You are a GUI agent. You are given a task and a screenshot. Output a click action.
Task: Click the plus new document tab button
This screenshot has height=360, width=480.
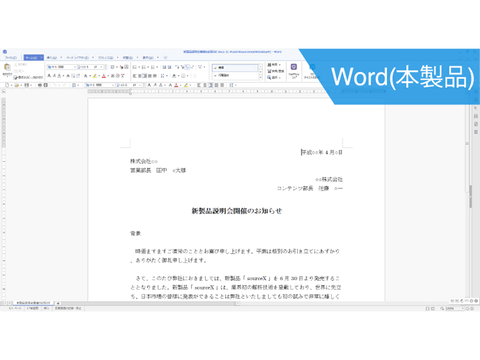pos(58,303)
